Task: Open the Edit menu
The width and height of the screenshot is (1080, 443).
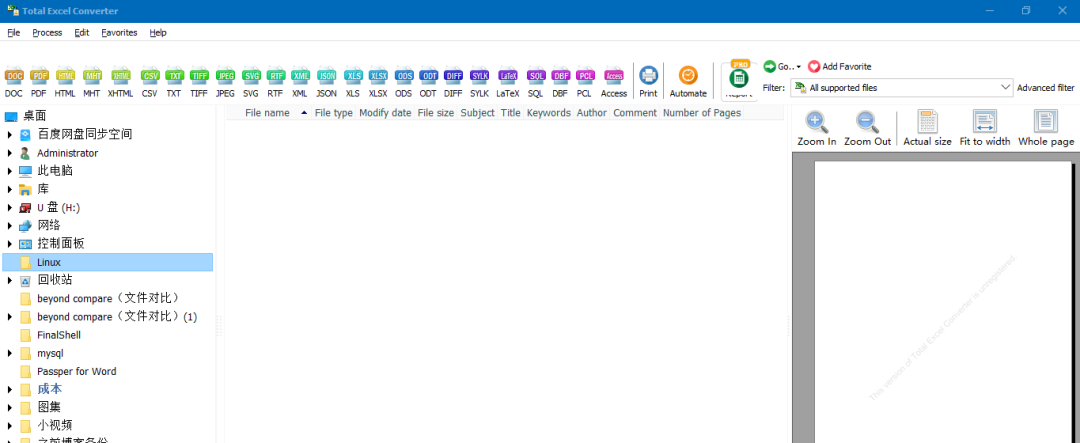Action: coord(82,32)
